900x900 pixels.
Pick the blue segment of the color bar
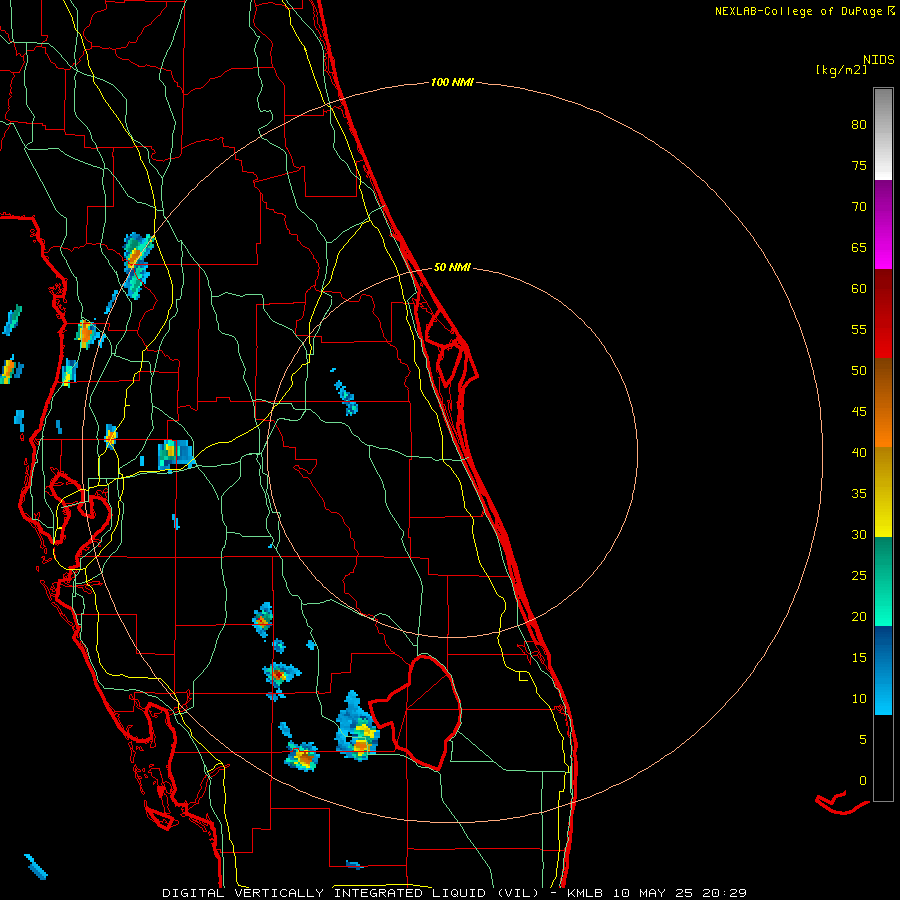pyautogui.click(x=883, y=670)
